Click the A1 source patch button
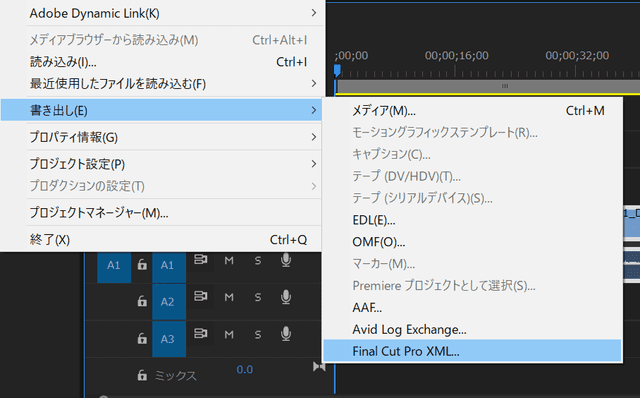Screen dimensions: 640x398 click(x=114, y=265)
